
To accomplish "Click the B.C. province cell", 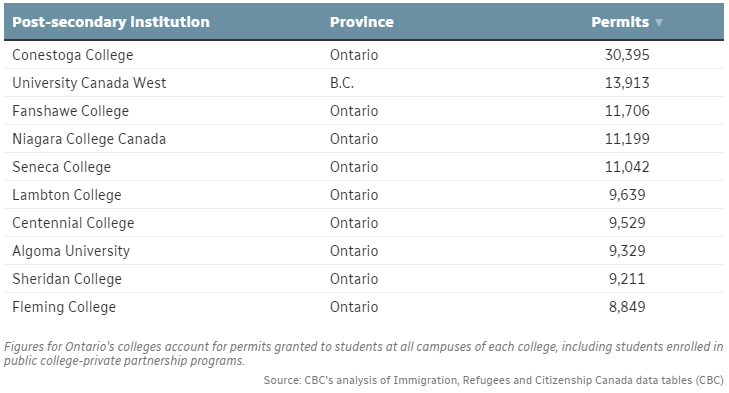I will point(342,83).
